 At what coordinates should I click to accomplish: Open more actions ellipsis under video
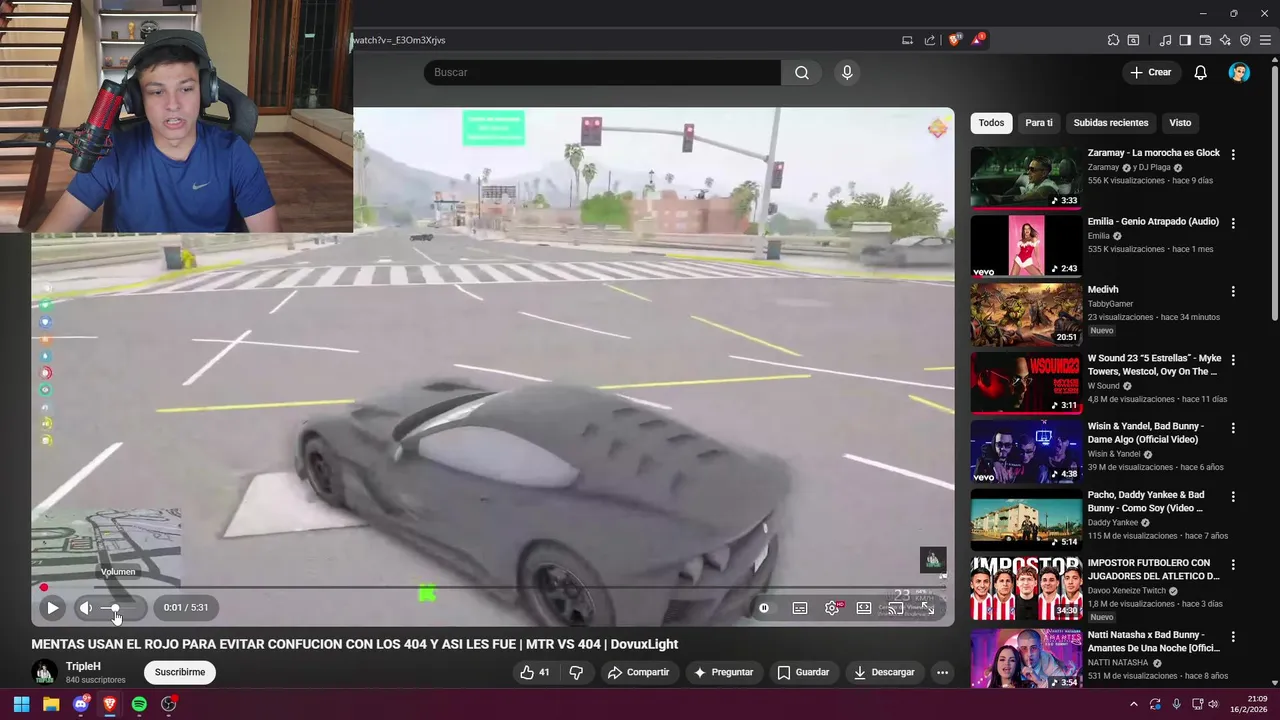(942, 672)
